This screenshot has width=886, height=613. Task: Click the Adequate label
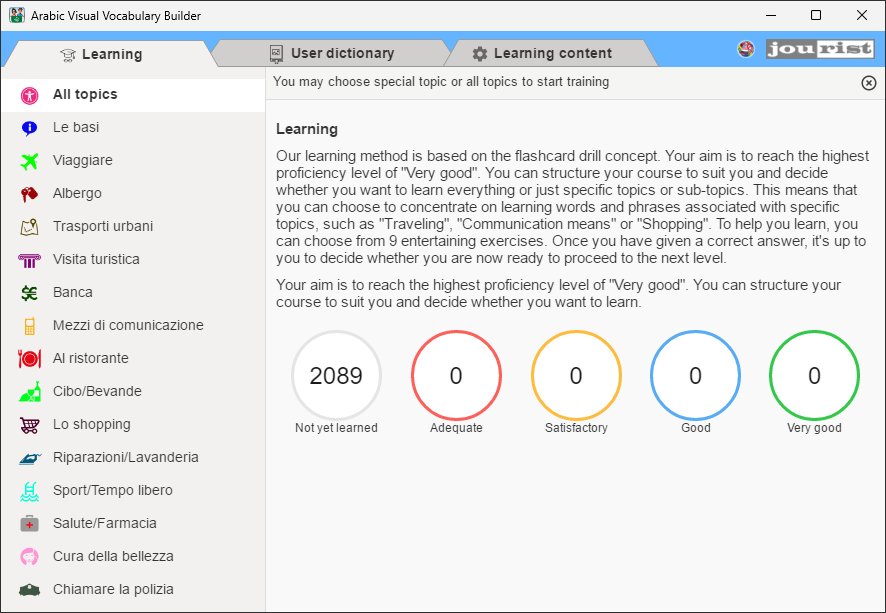456,428
